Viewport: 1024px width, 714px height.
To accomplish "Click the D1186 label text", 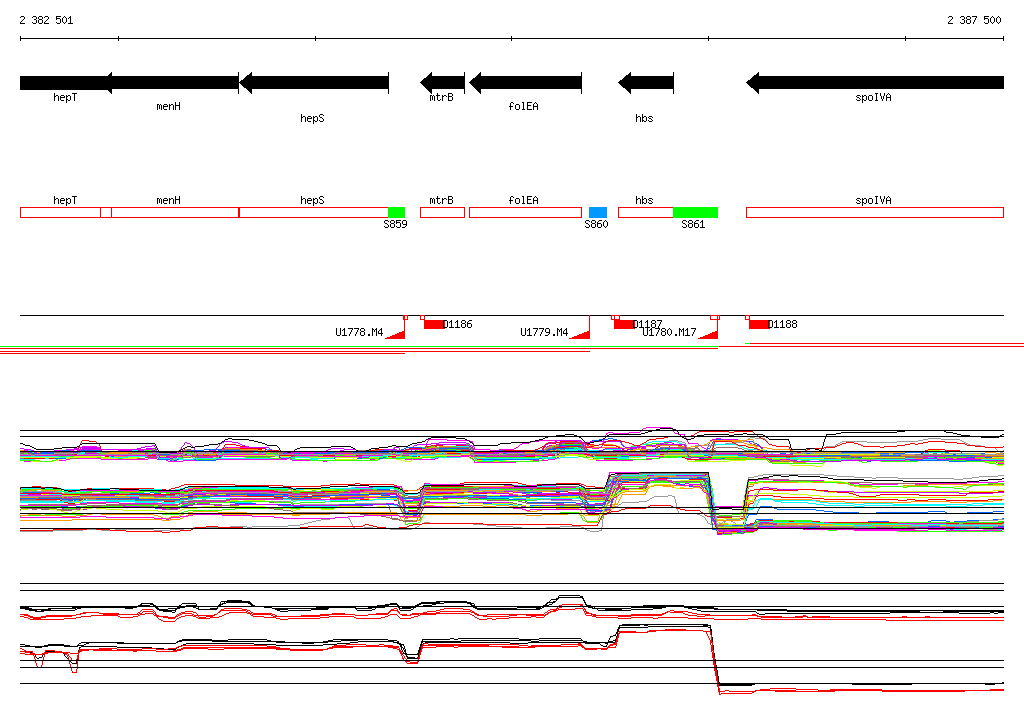I will click(x=458, y=324).
